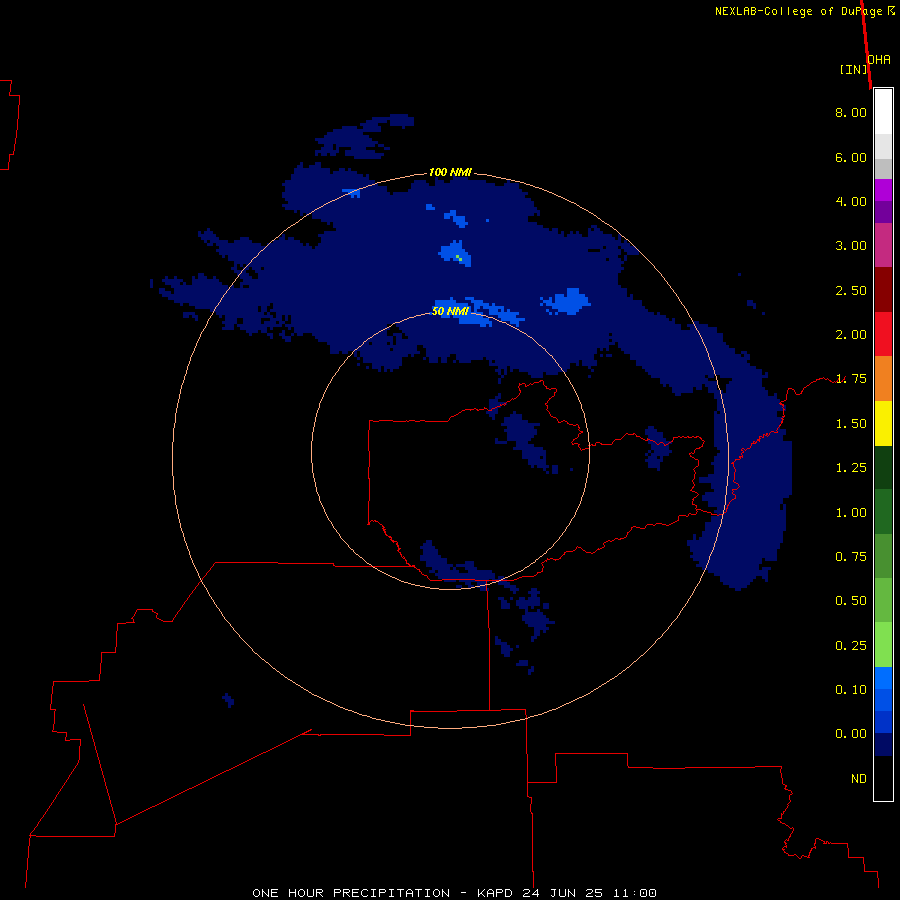This screenshot has width=900, height=900.
Task: Click the 0.25 legend value
Action: coord(851,646)
